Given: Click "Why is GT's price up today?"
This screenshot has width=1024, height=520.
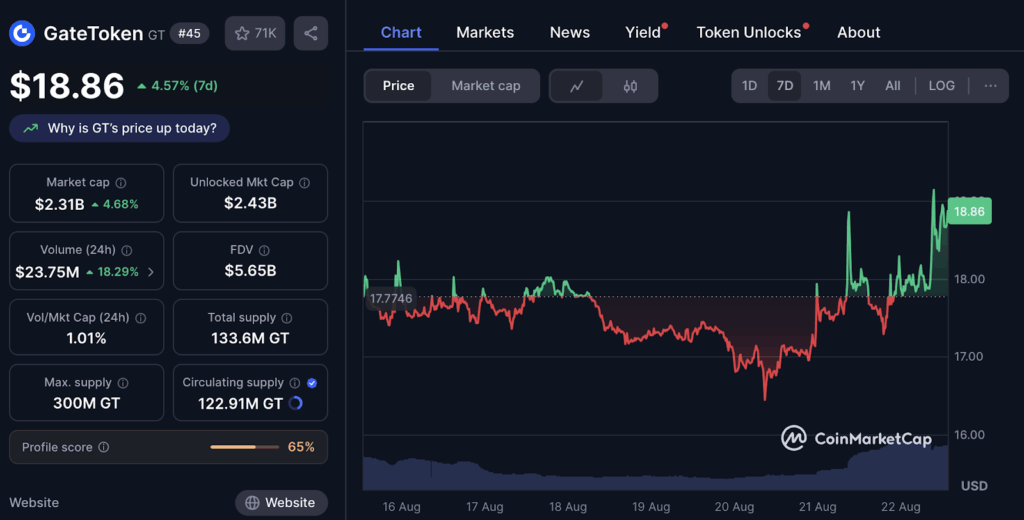Looking at the screenshot, I should coord(120,128).
